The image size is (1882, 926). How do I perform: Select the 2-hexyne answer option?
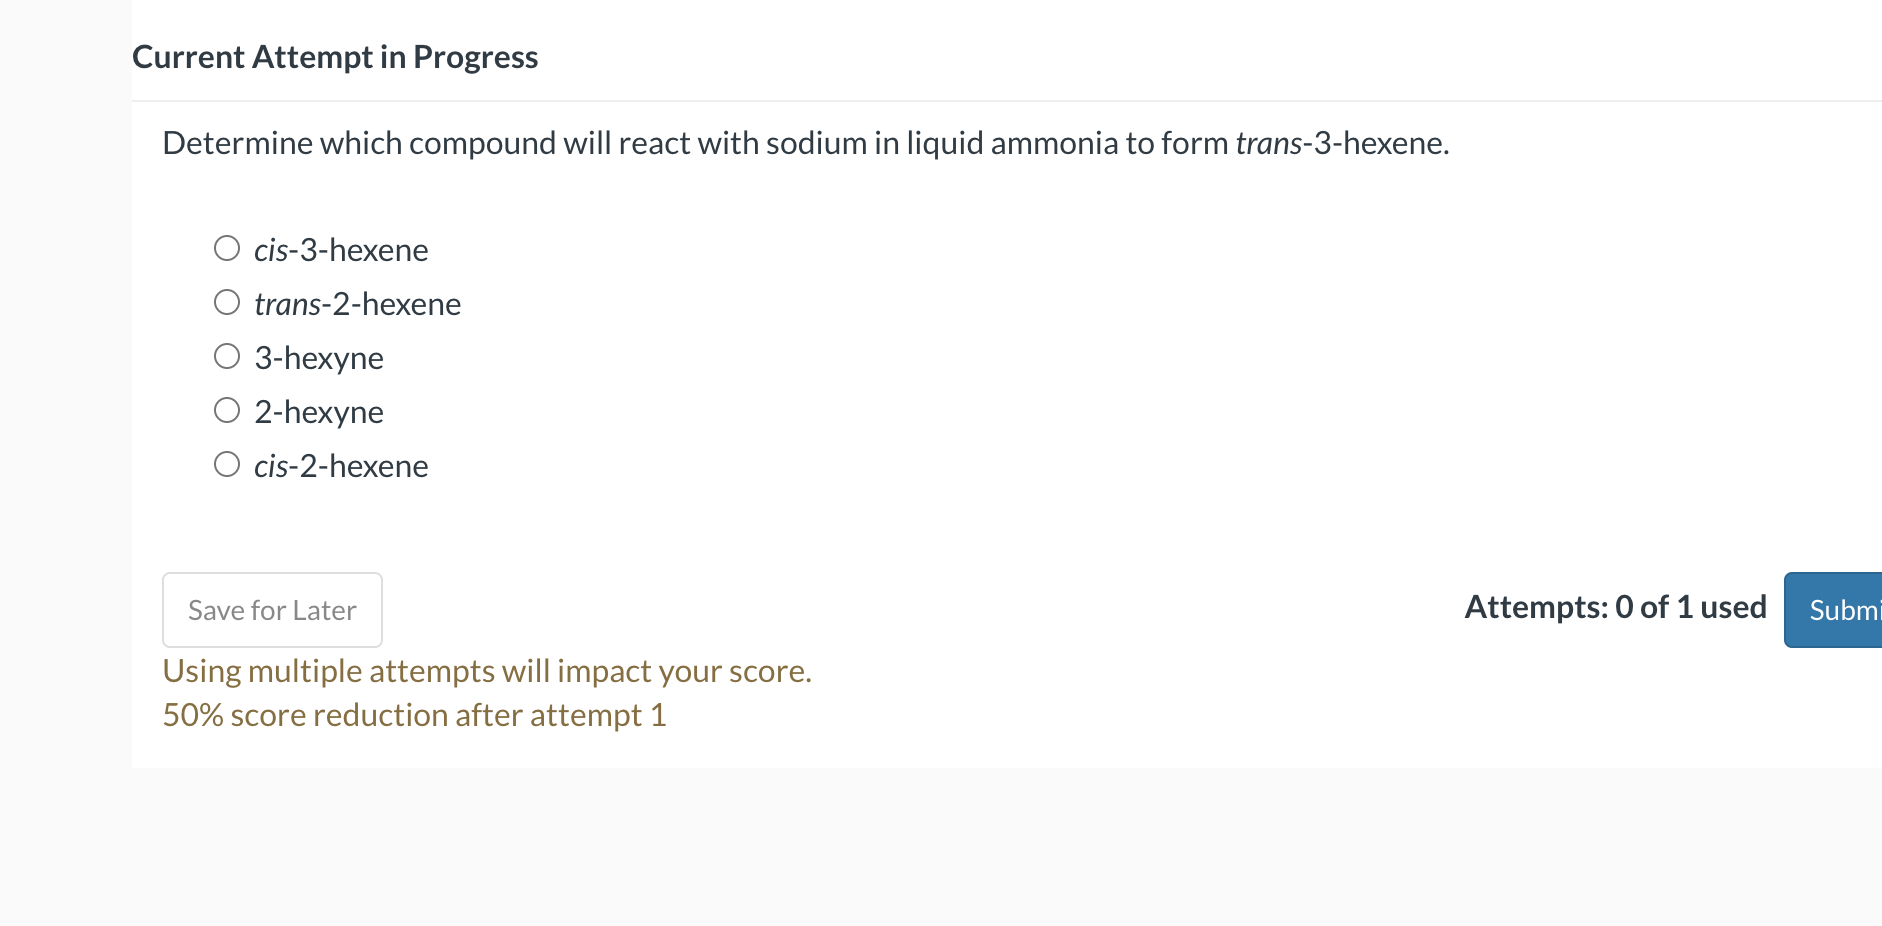coord(227,408)
